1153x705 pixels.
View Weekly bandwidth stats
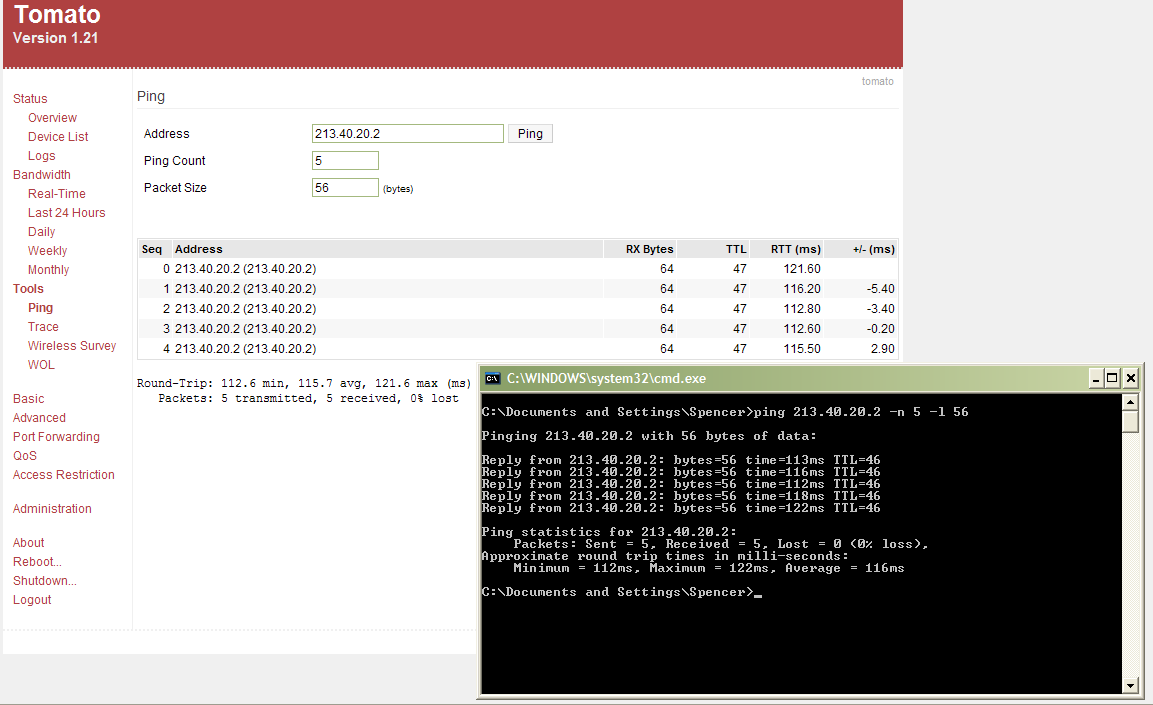point(47,251)
